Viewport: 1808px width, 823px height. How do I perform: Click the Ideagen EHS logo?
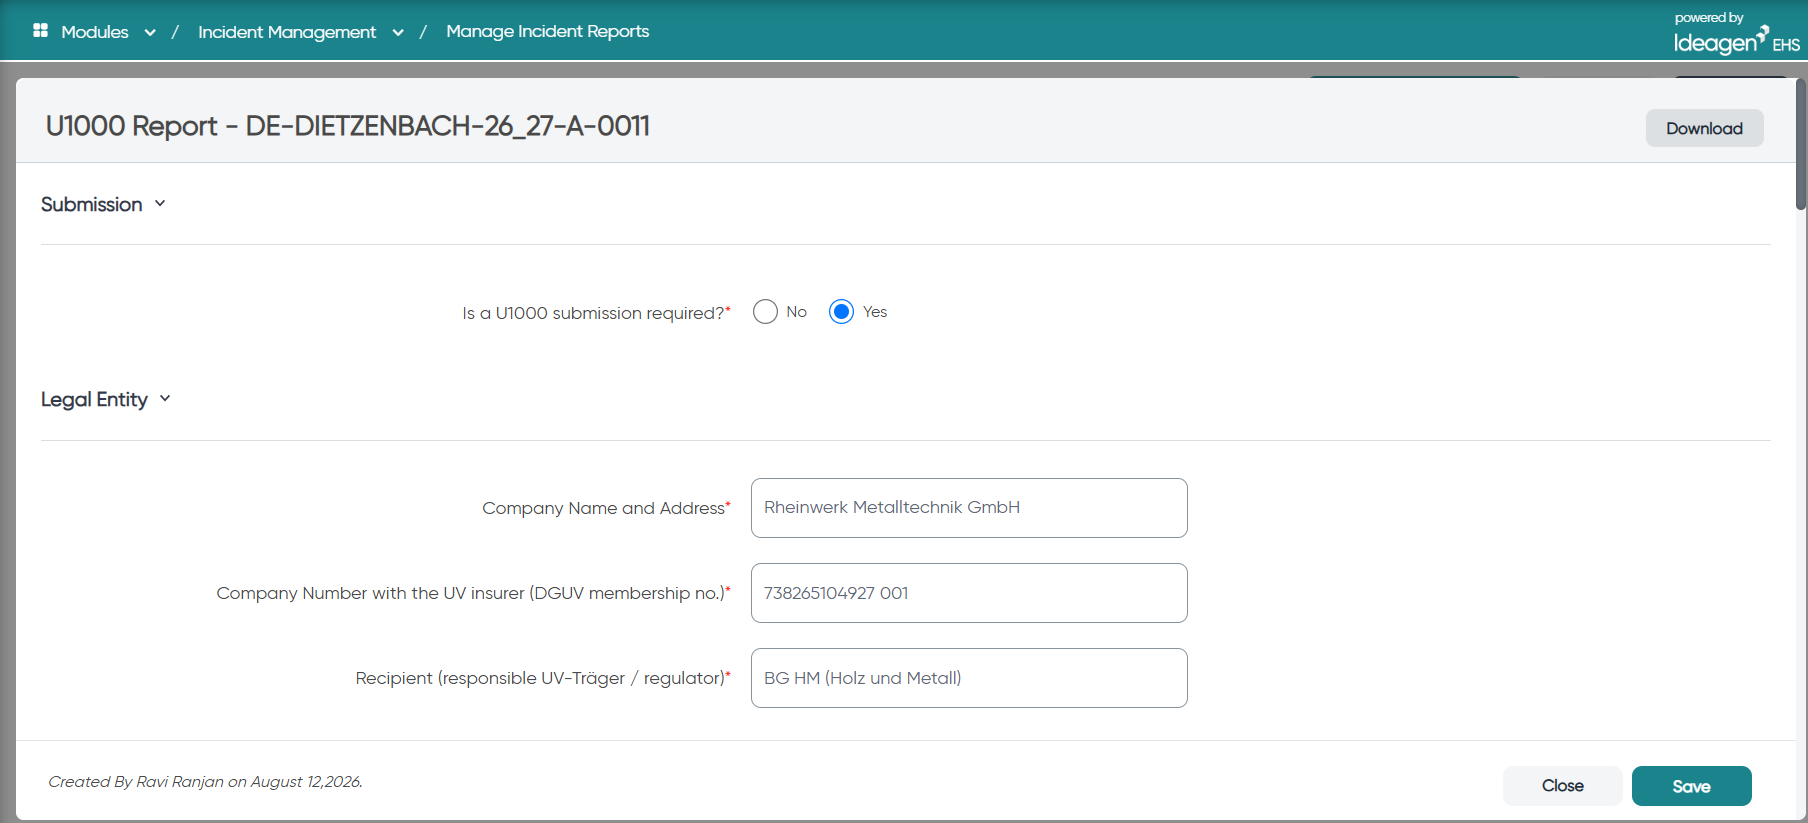1736,33
